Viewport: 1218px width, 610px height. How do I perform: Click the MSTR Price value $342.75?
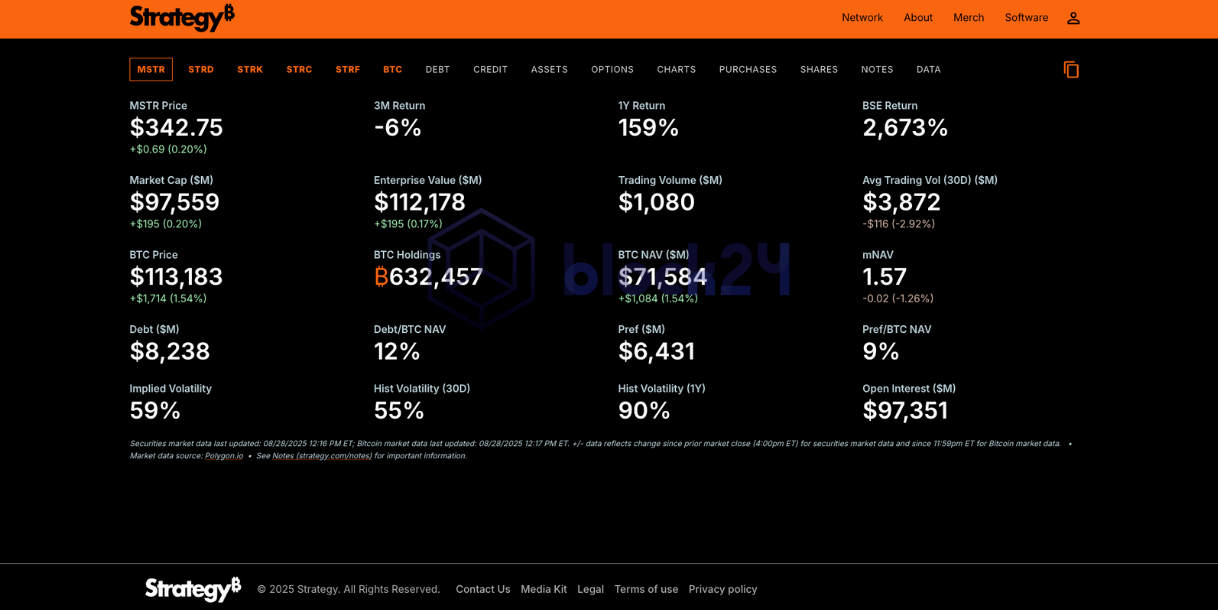(x=176, y=128)
